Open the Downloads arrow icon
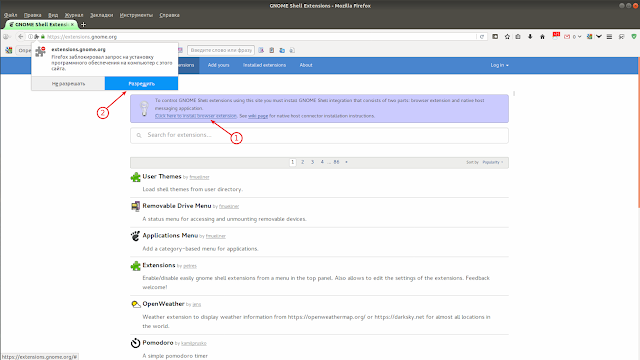The height and width of the screenshot is (360, 640). (x=530, y=37)
